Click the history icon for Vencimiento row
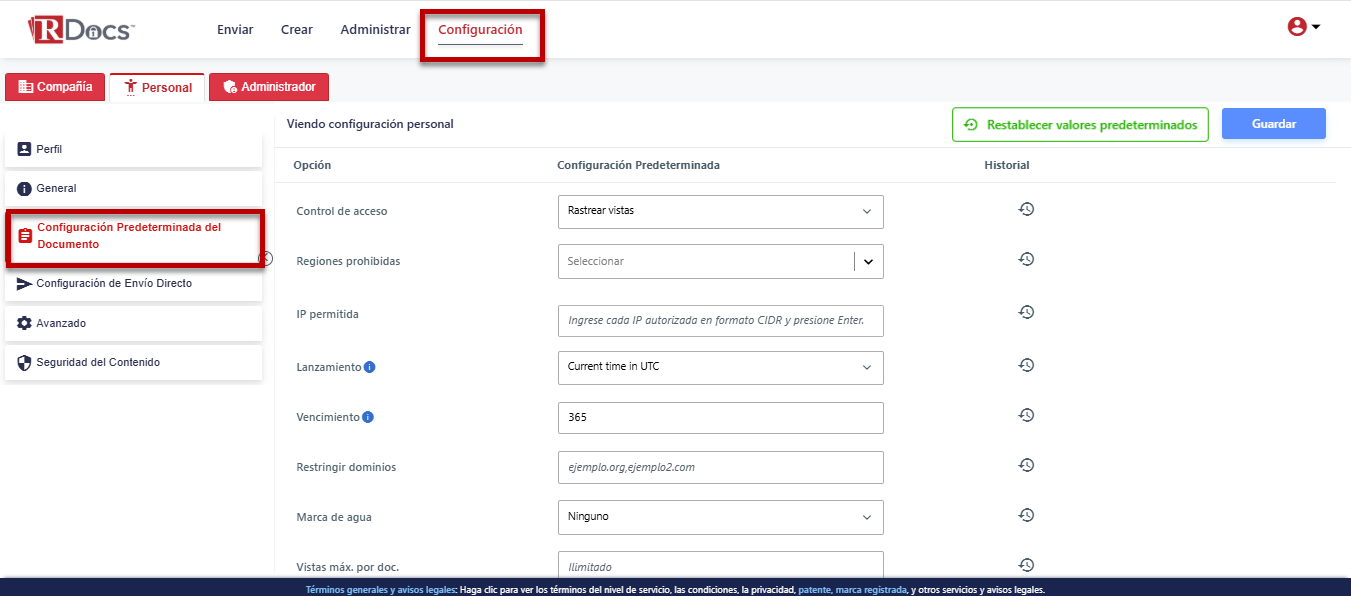Screen dimensions: 1351x596 (1026, 415)
